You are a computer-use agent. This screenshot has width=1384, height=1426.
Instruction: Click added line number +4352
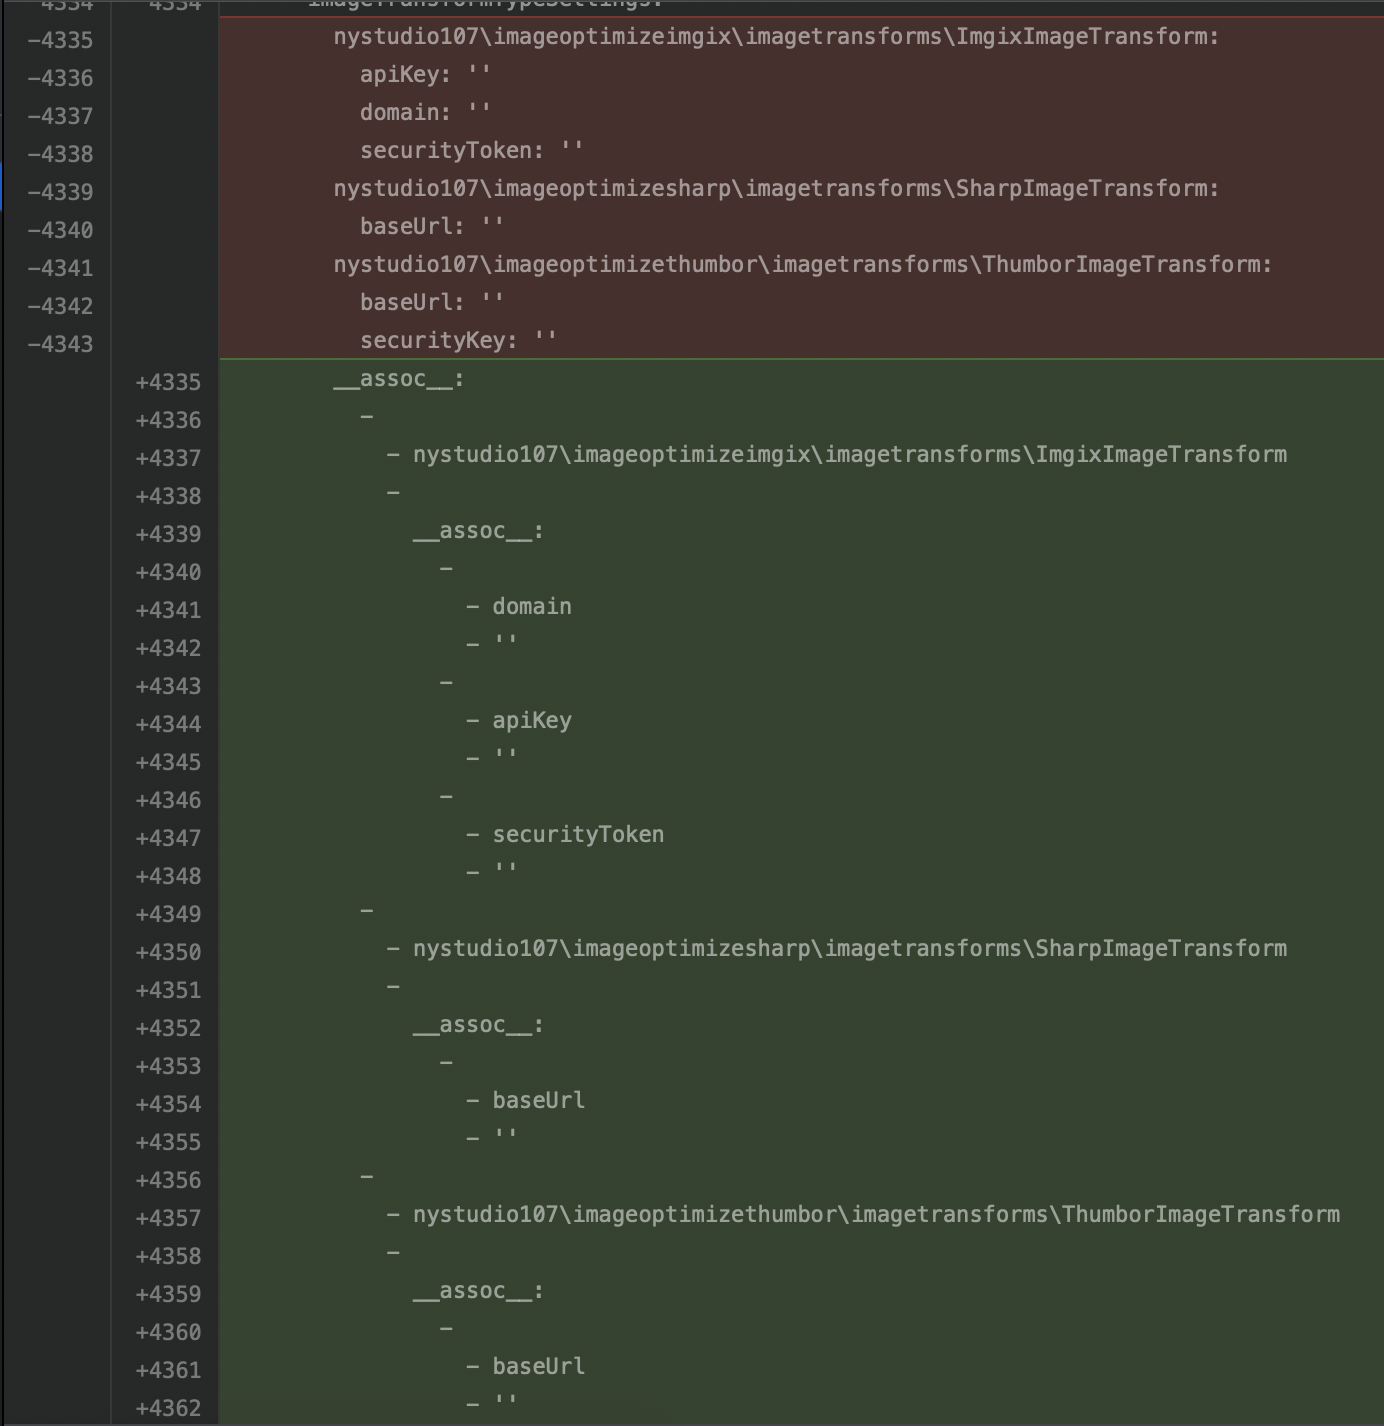pyautogui.click(x=168, y=1029)
